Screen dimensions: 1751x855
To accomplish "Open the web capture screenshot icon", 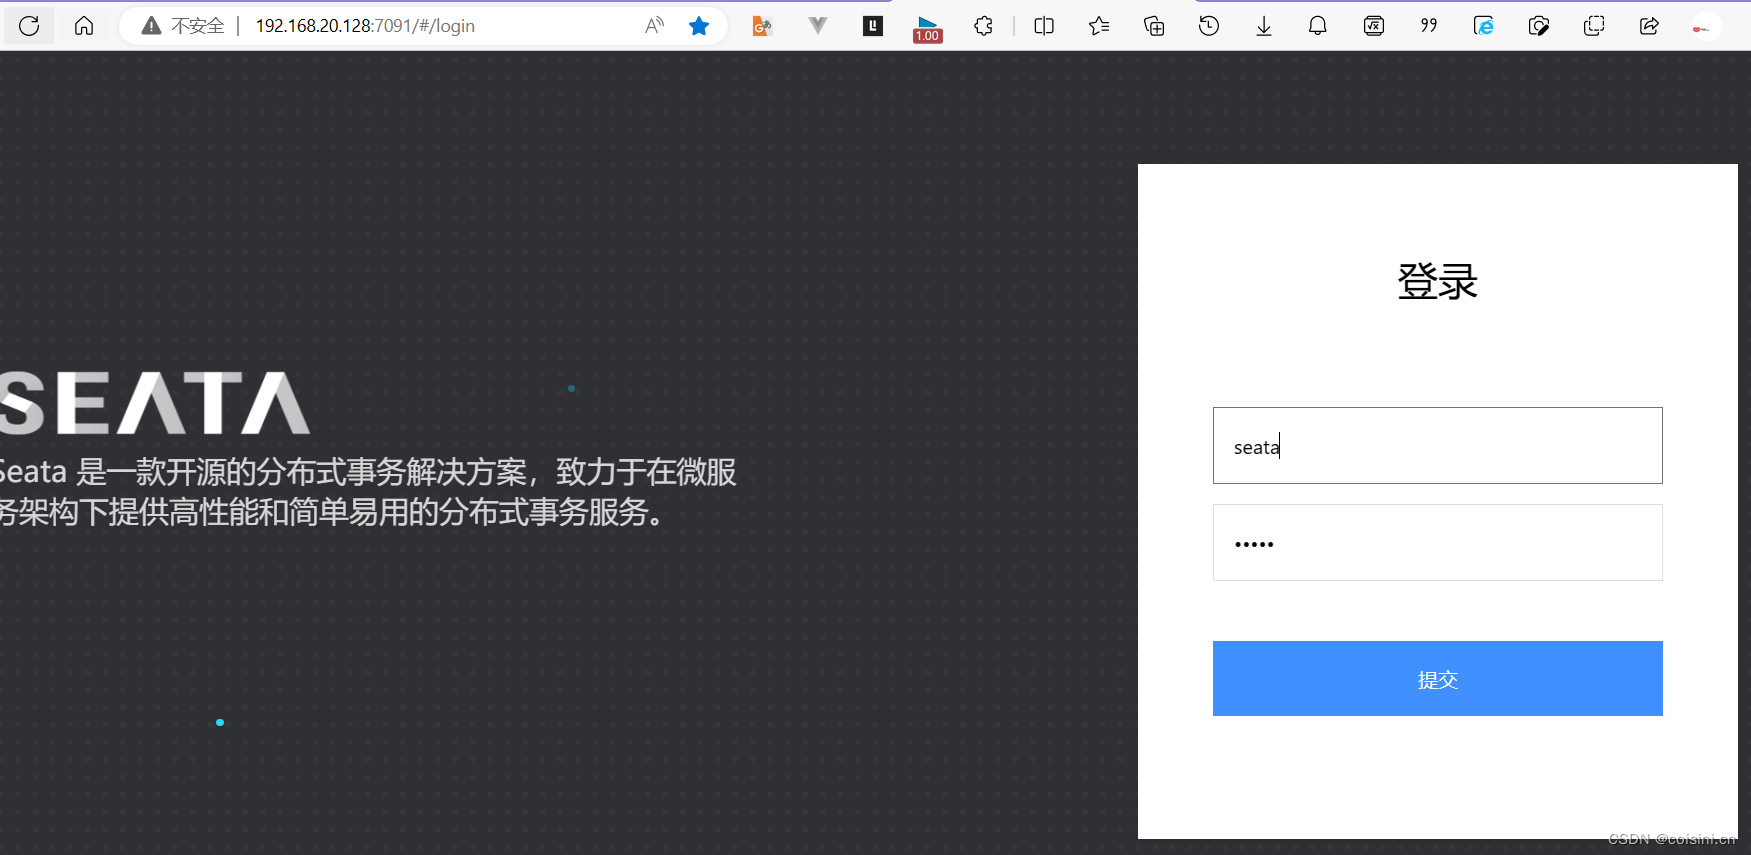I will pyautogui.click(x=1594, y=26).
